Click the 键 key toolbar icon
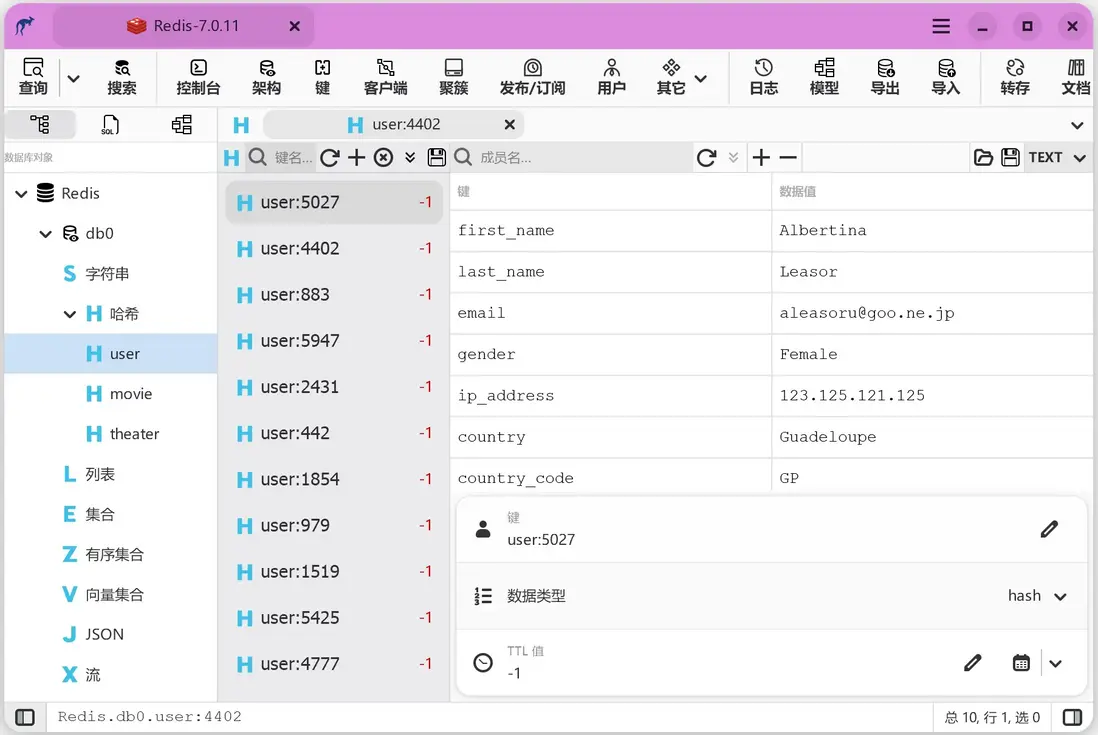 (322, 77)
